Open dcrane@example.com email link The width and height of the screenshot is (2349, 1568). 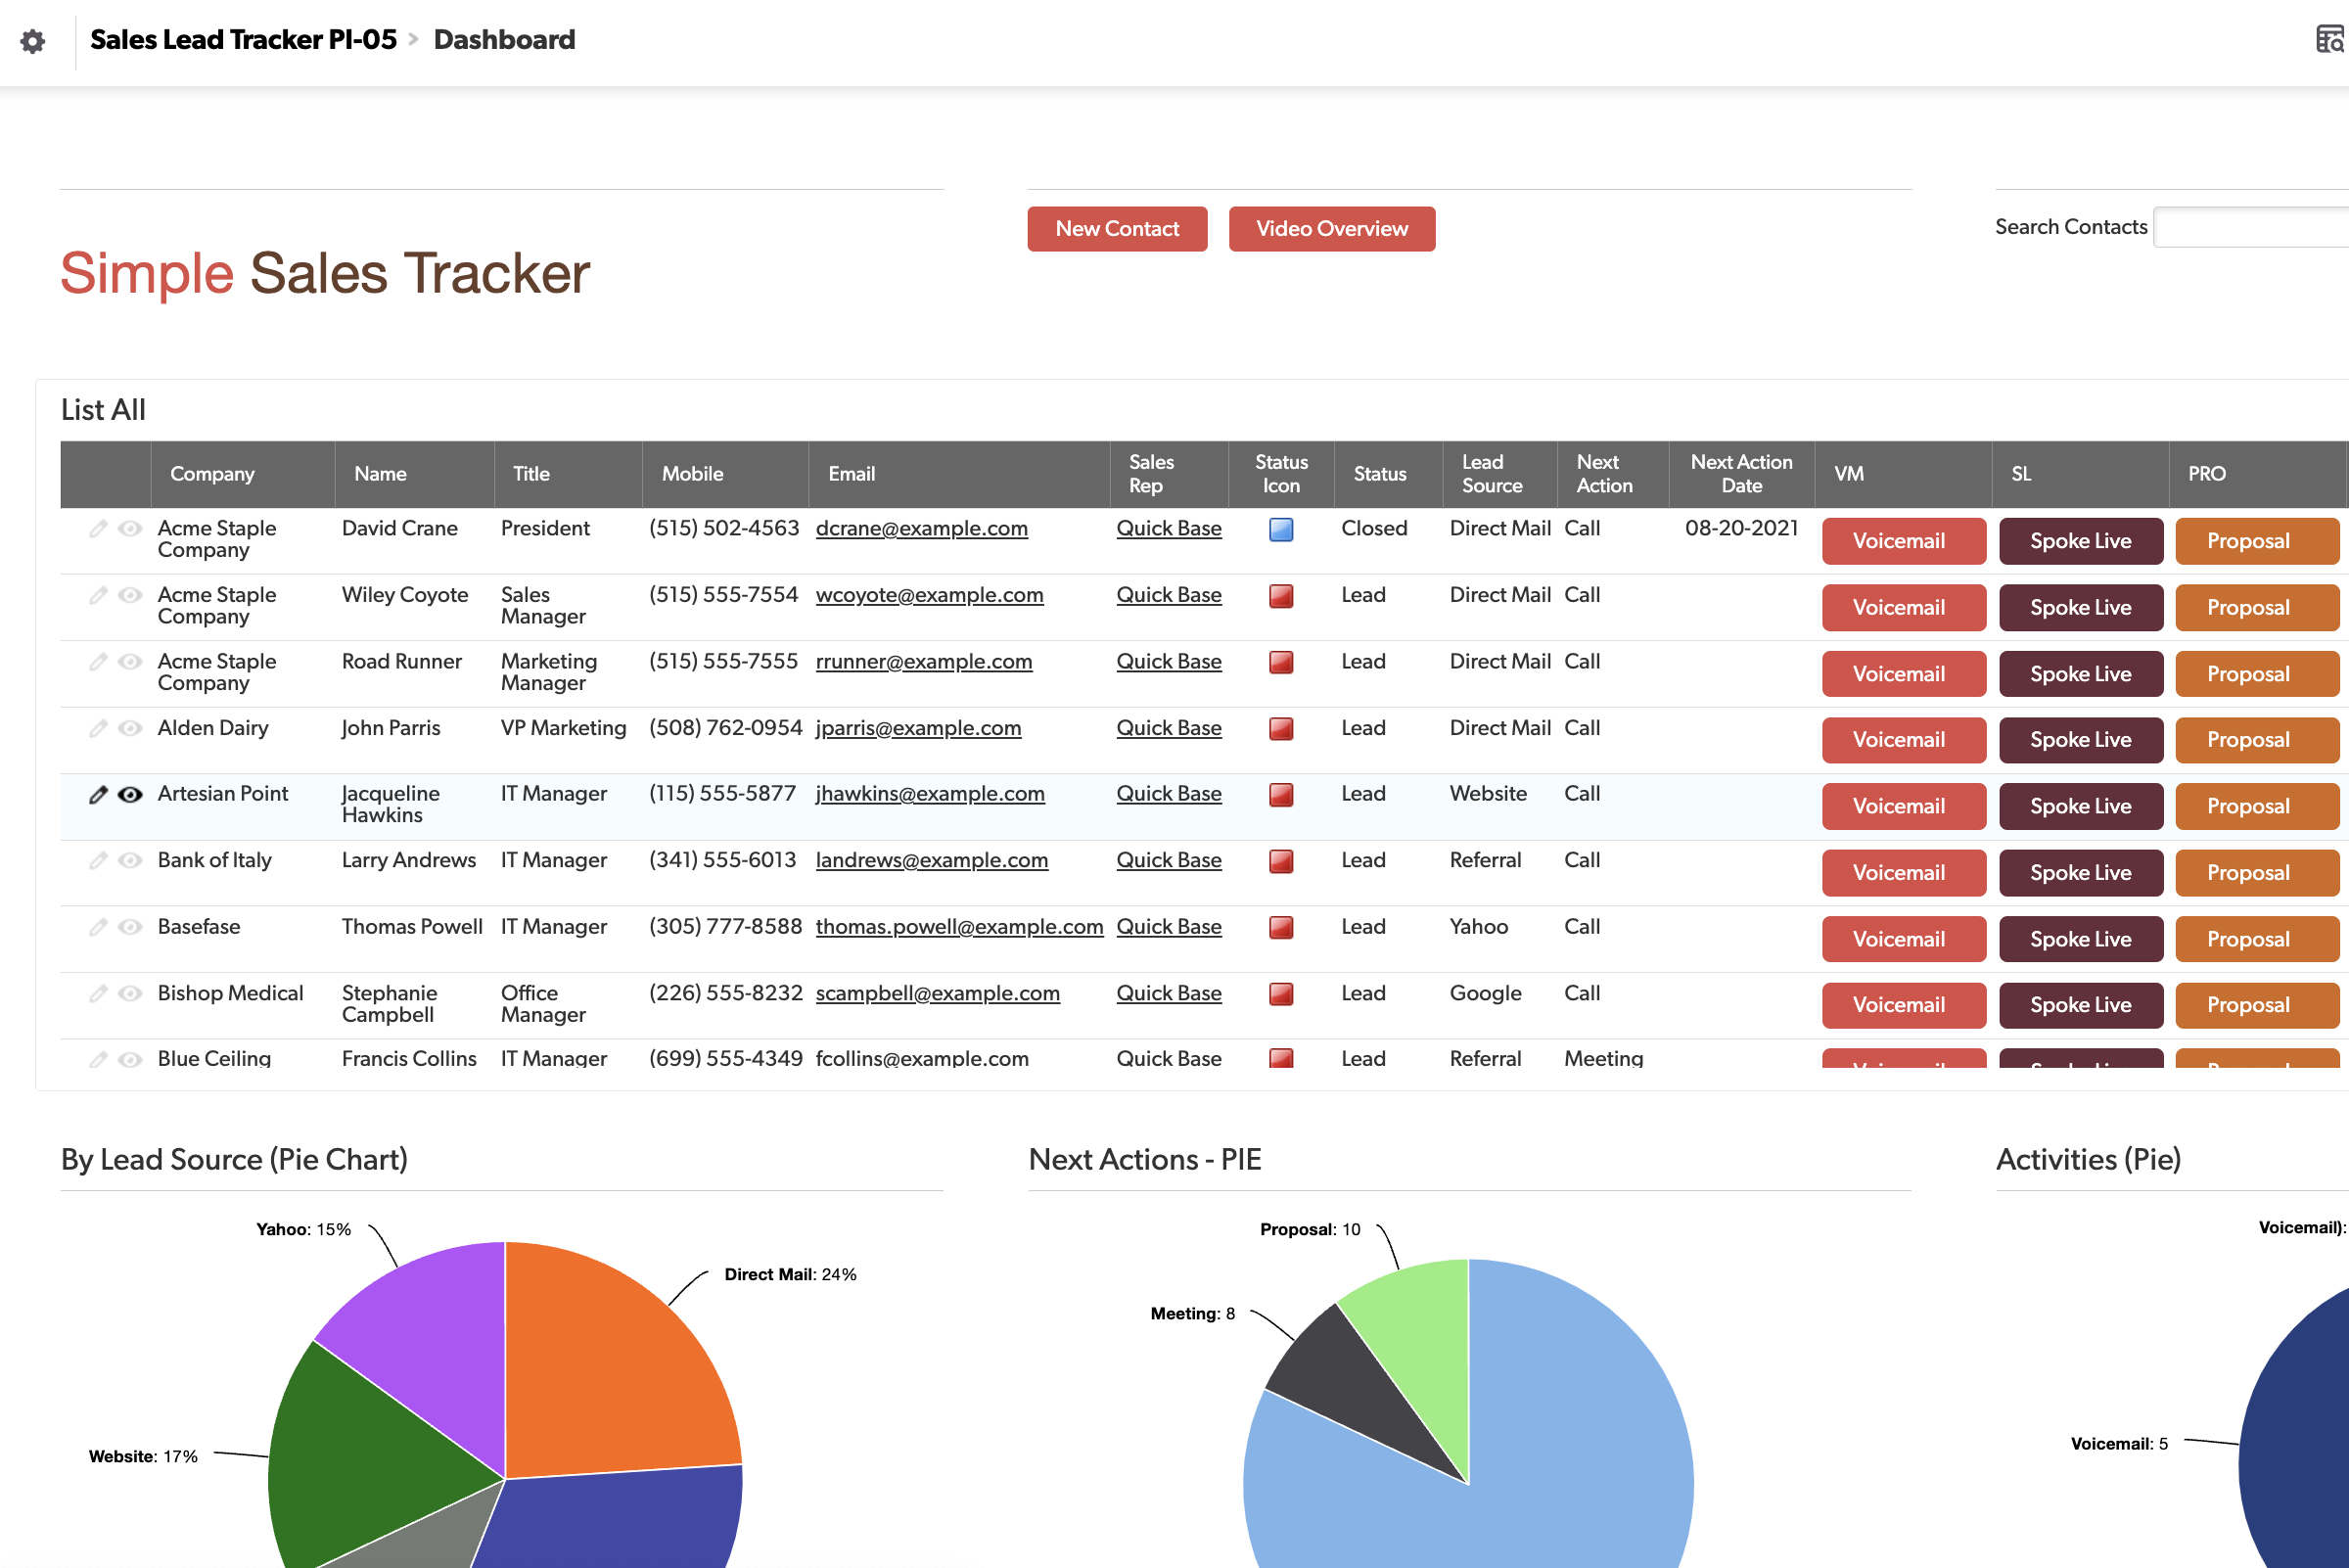coord(921,529)
